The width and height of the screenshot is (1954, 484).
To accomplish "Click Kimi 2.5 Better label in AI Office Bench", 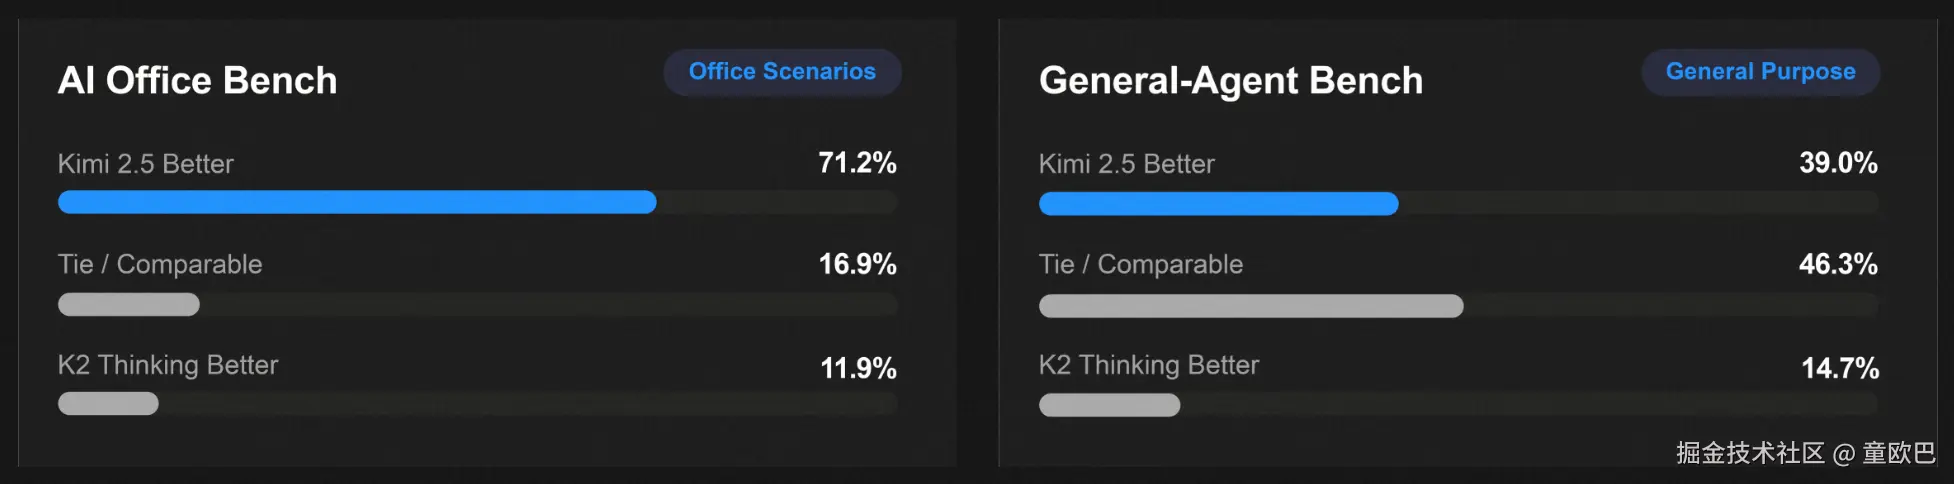I will click(x=146, y=164).
